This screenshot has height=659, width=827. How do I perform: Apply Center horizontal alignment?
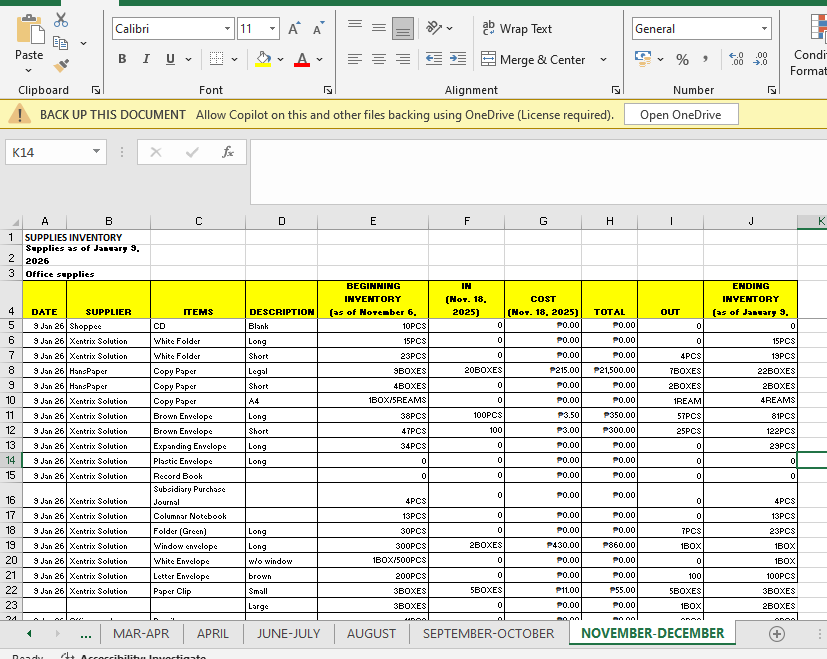pyautogui.click(x=379, y=60)
